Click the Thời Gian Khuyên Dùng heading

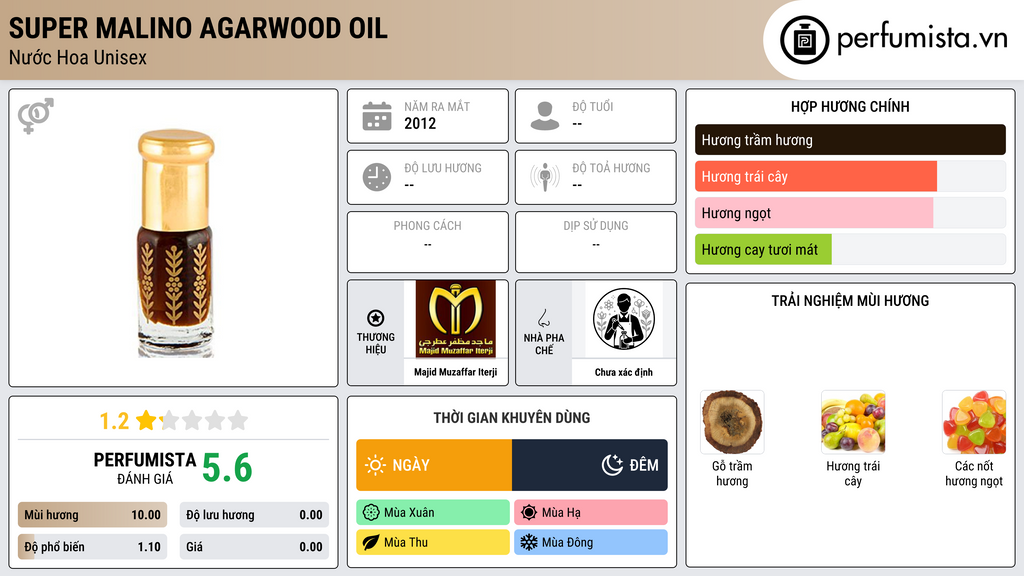(512, 417)
